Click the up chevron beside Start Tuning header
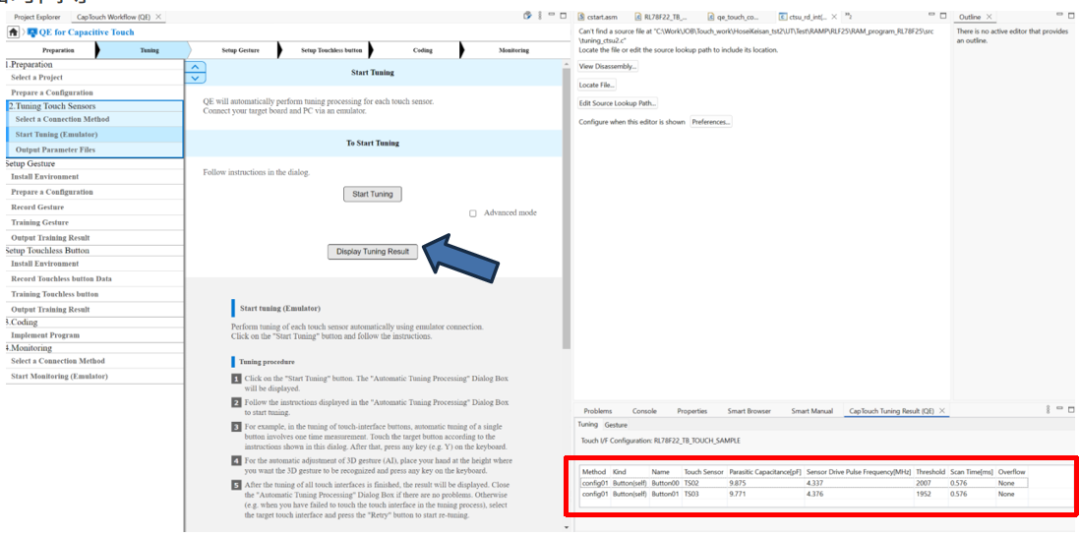The height and width of the screenshot is (537, 1080). tap(196, 67)
